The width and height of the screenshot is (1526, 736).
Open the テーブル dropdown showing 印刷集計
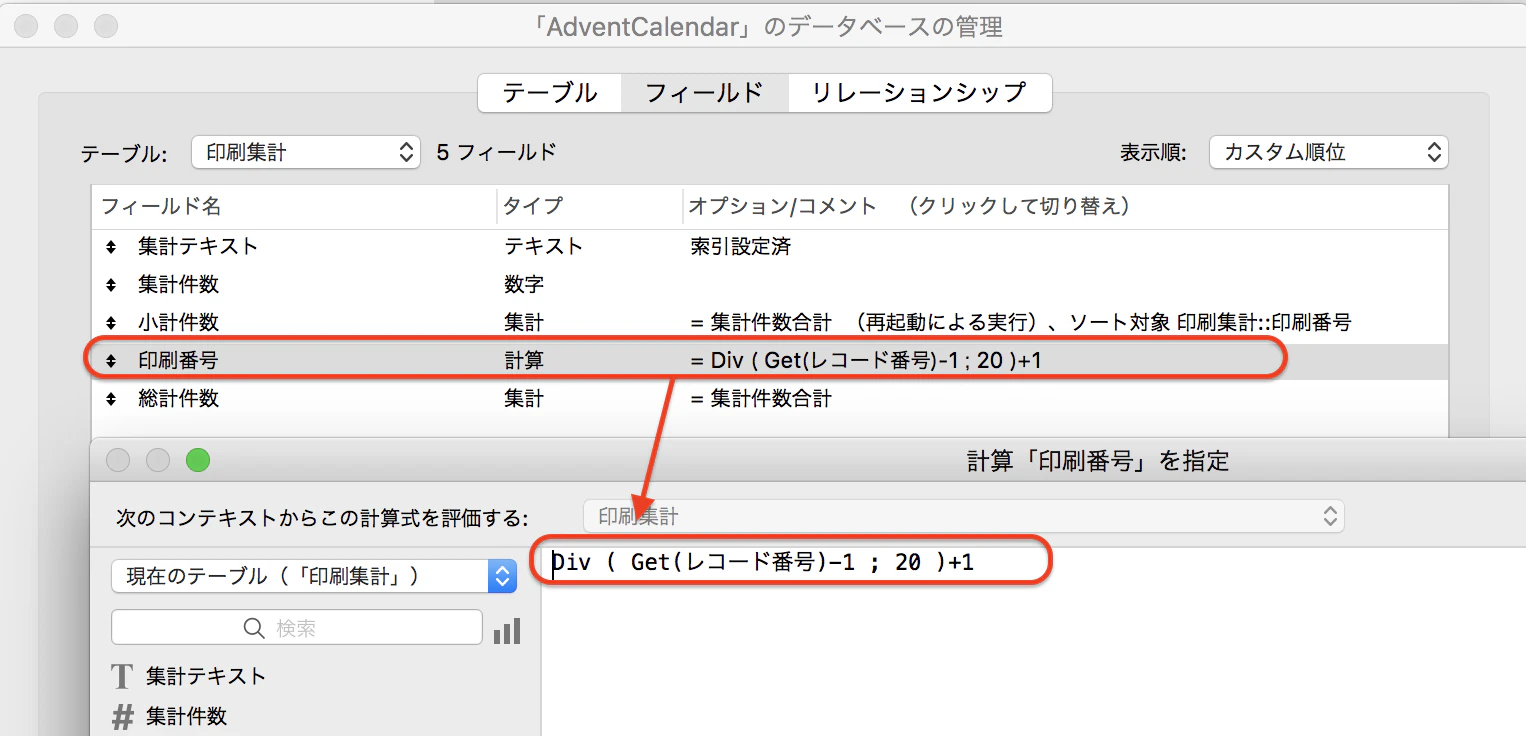tap(305, 152)
